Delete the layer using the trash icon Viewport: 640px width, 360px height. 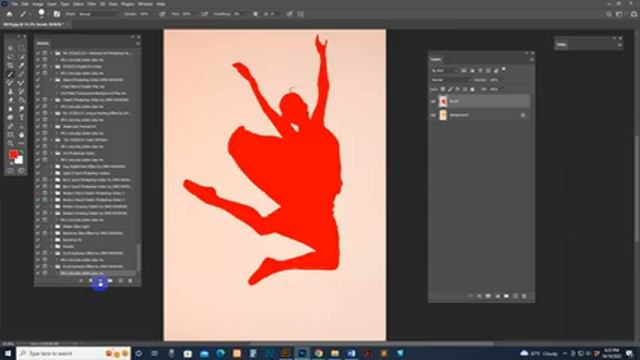tap(524, 296)
